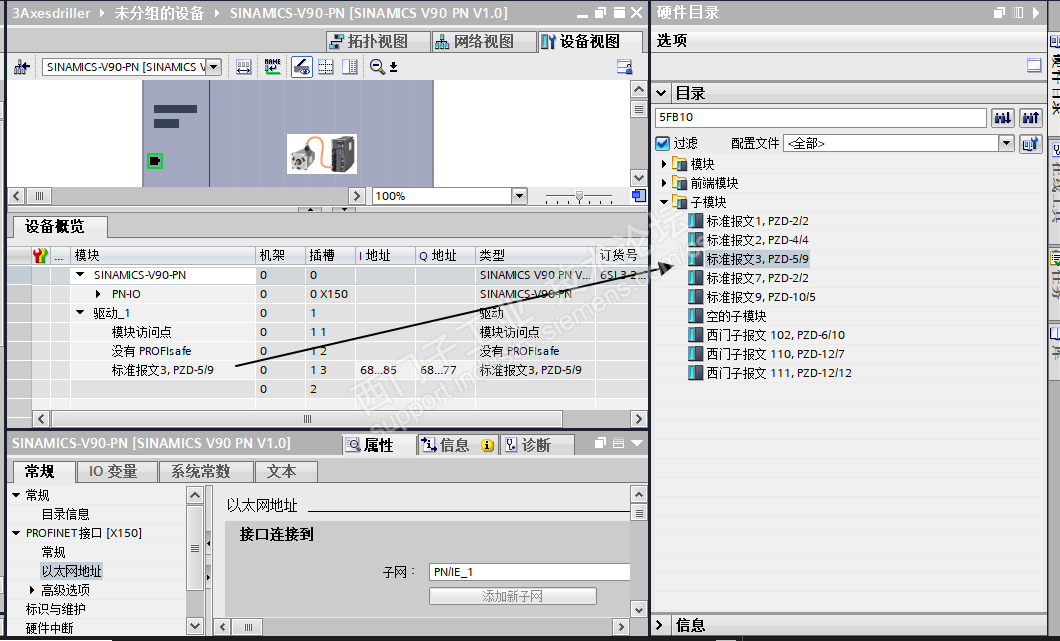The width and height of the screenshot is (1060, 641).
Task: Collapse 驱动_1 row in device overview
Action: [80, 313]
